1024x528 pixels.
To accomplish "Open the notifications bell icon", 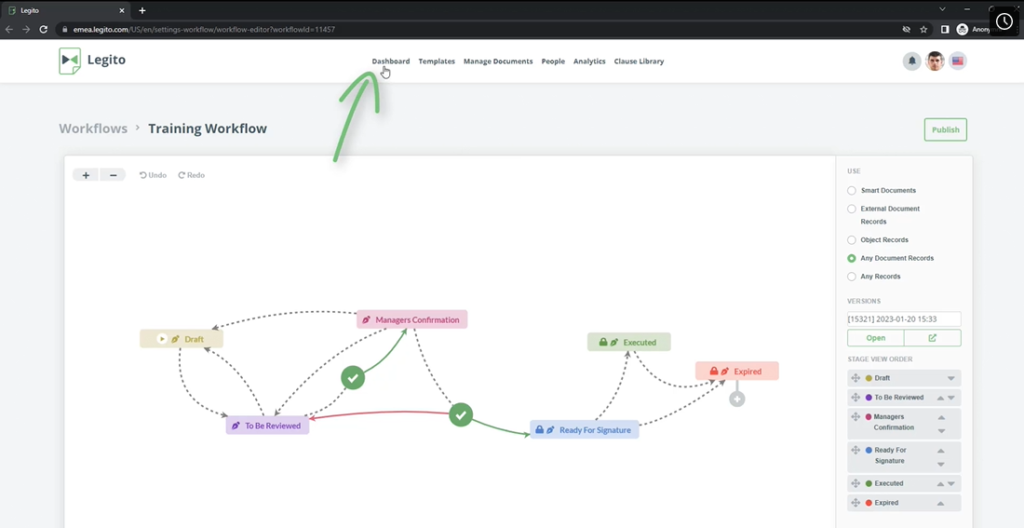I will (911, 61).
